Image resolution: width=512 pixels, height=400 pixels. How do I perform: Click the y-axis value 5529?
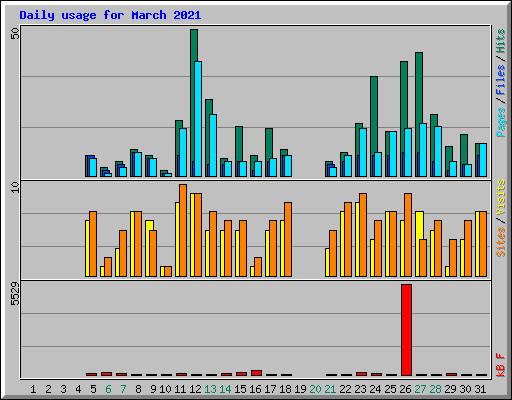point(15,294)
